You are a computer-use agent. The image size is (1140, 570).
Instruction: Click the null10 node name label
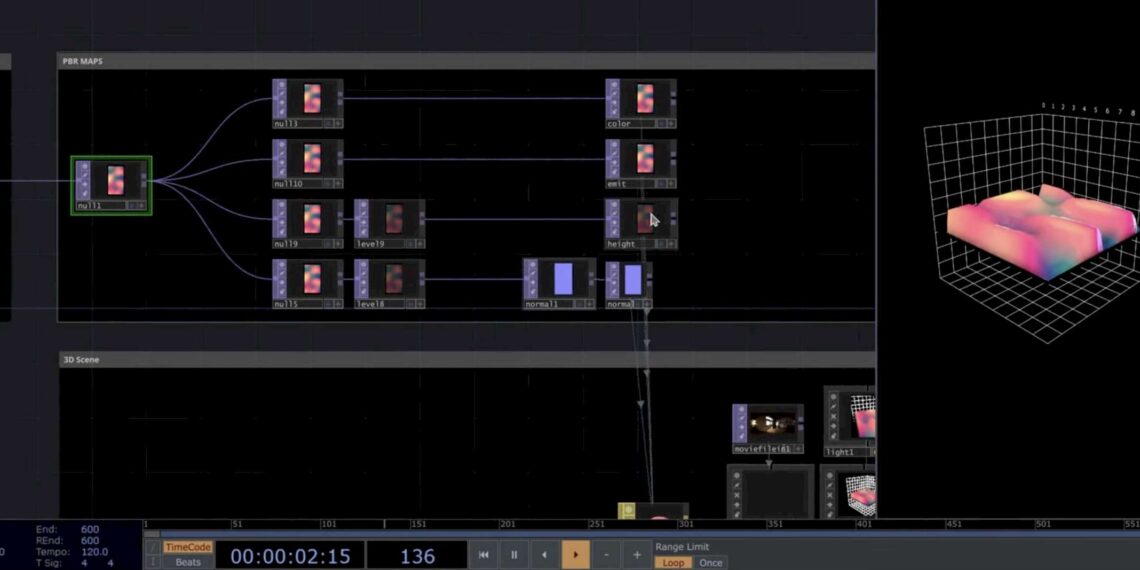288,185
